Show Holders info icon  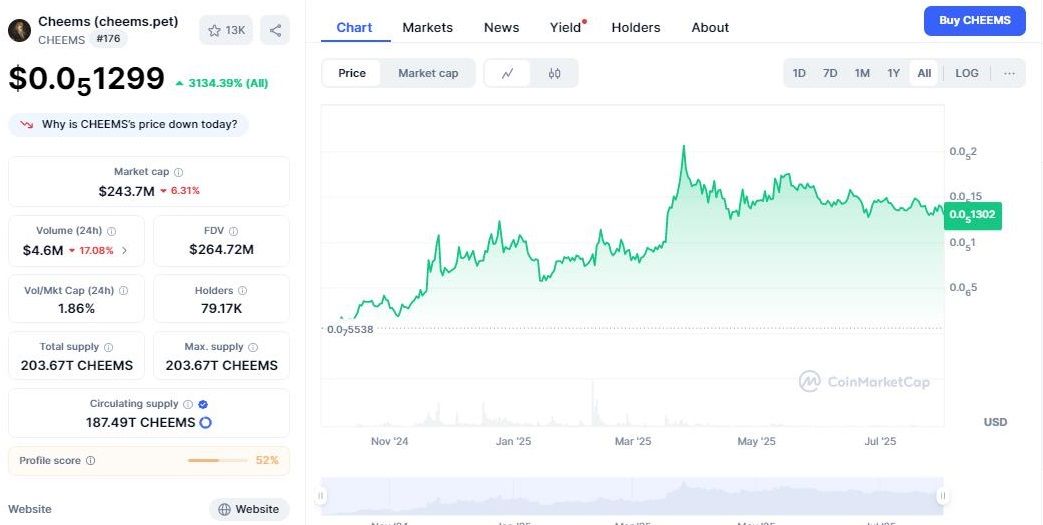click(242, 291)
